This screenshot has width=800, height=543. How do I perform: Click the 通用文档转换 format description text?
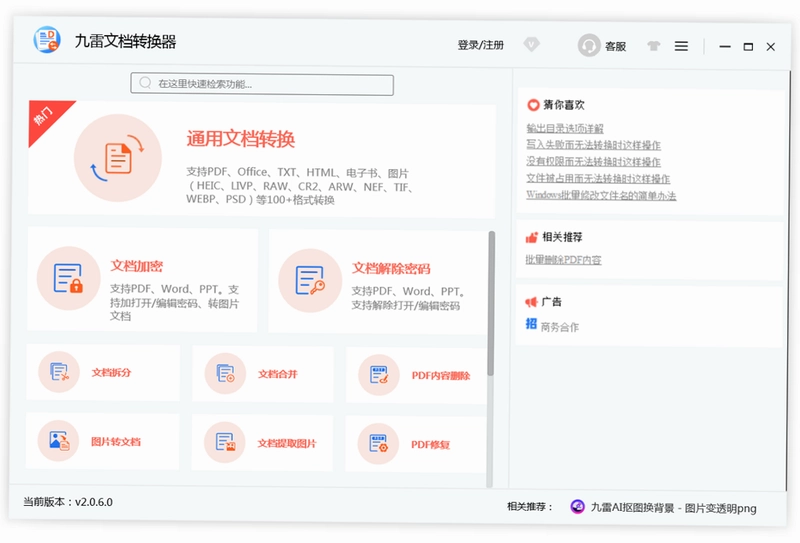[300, 186]
